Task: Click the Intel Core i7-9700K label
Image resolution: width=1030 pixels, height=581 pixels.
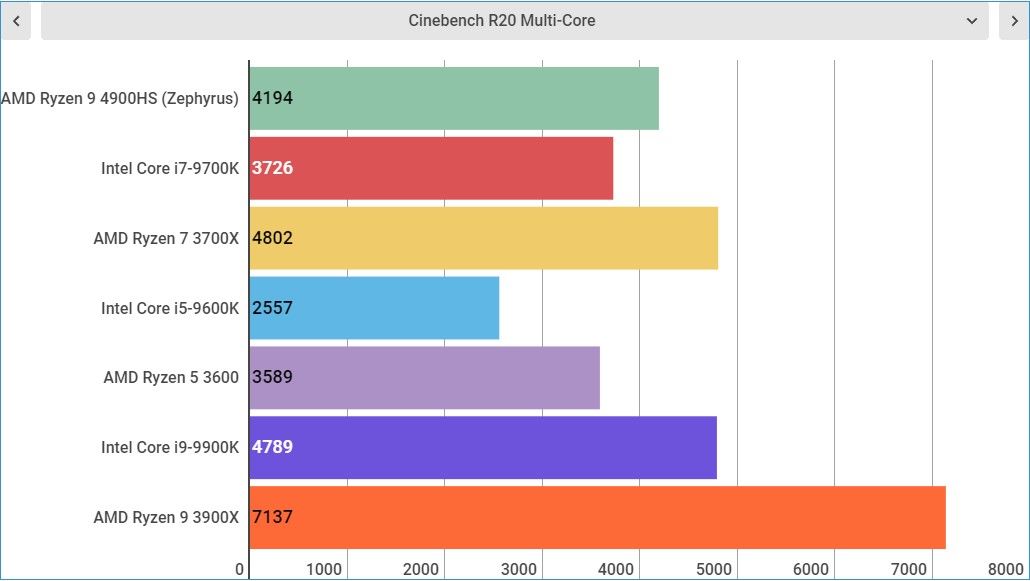Action: tap(170, 168)
